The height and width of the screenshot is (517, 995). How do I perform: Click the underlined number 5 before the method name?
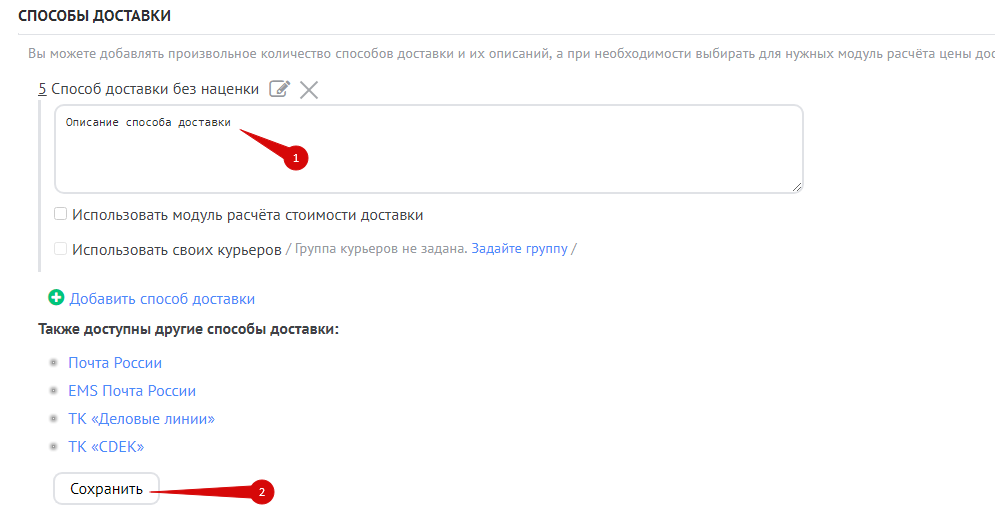42,90
